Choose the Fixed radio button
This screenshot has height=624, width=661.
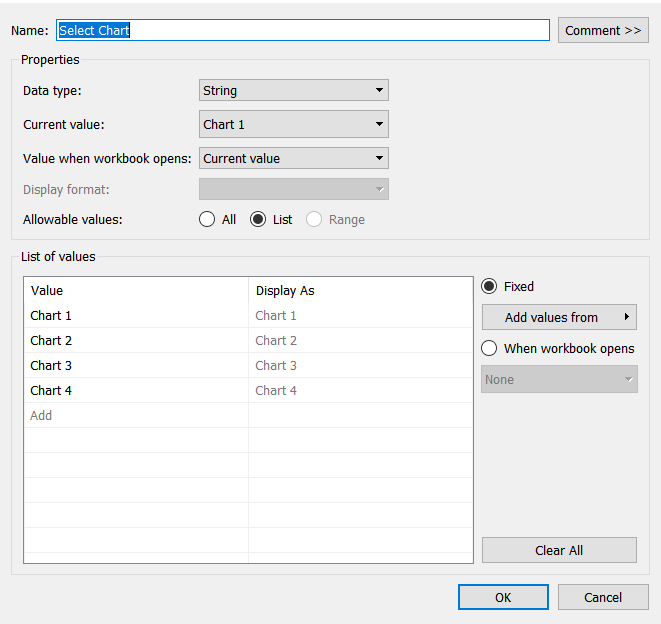click(490, 286)
